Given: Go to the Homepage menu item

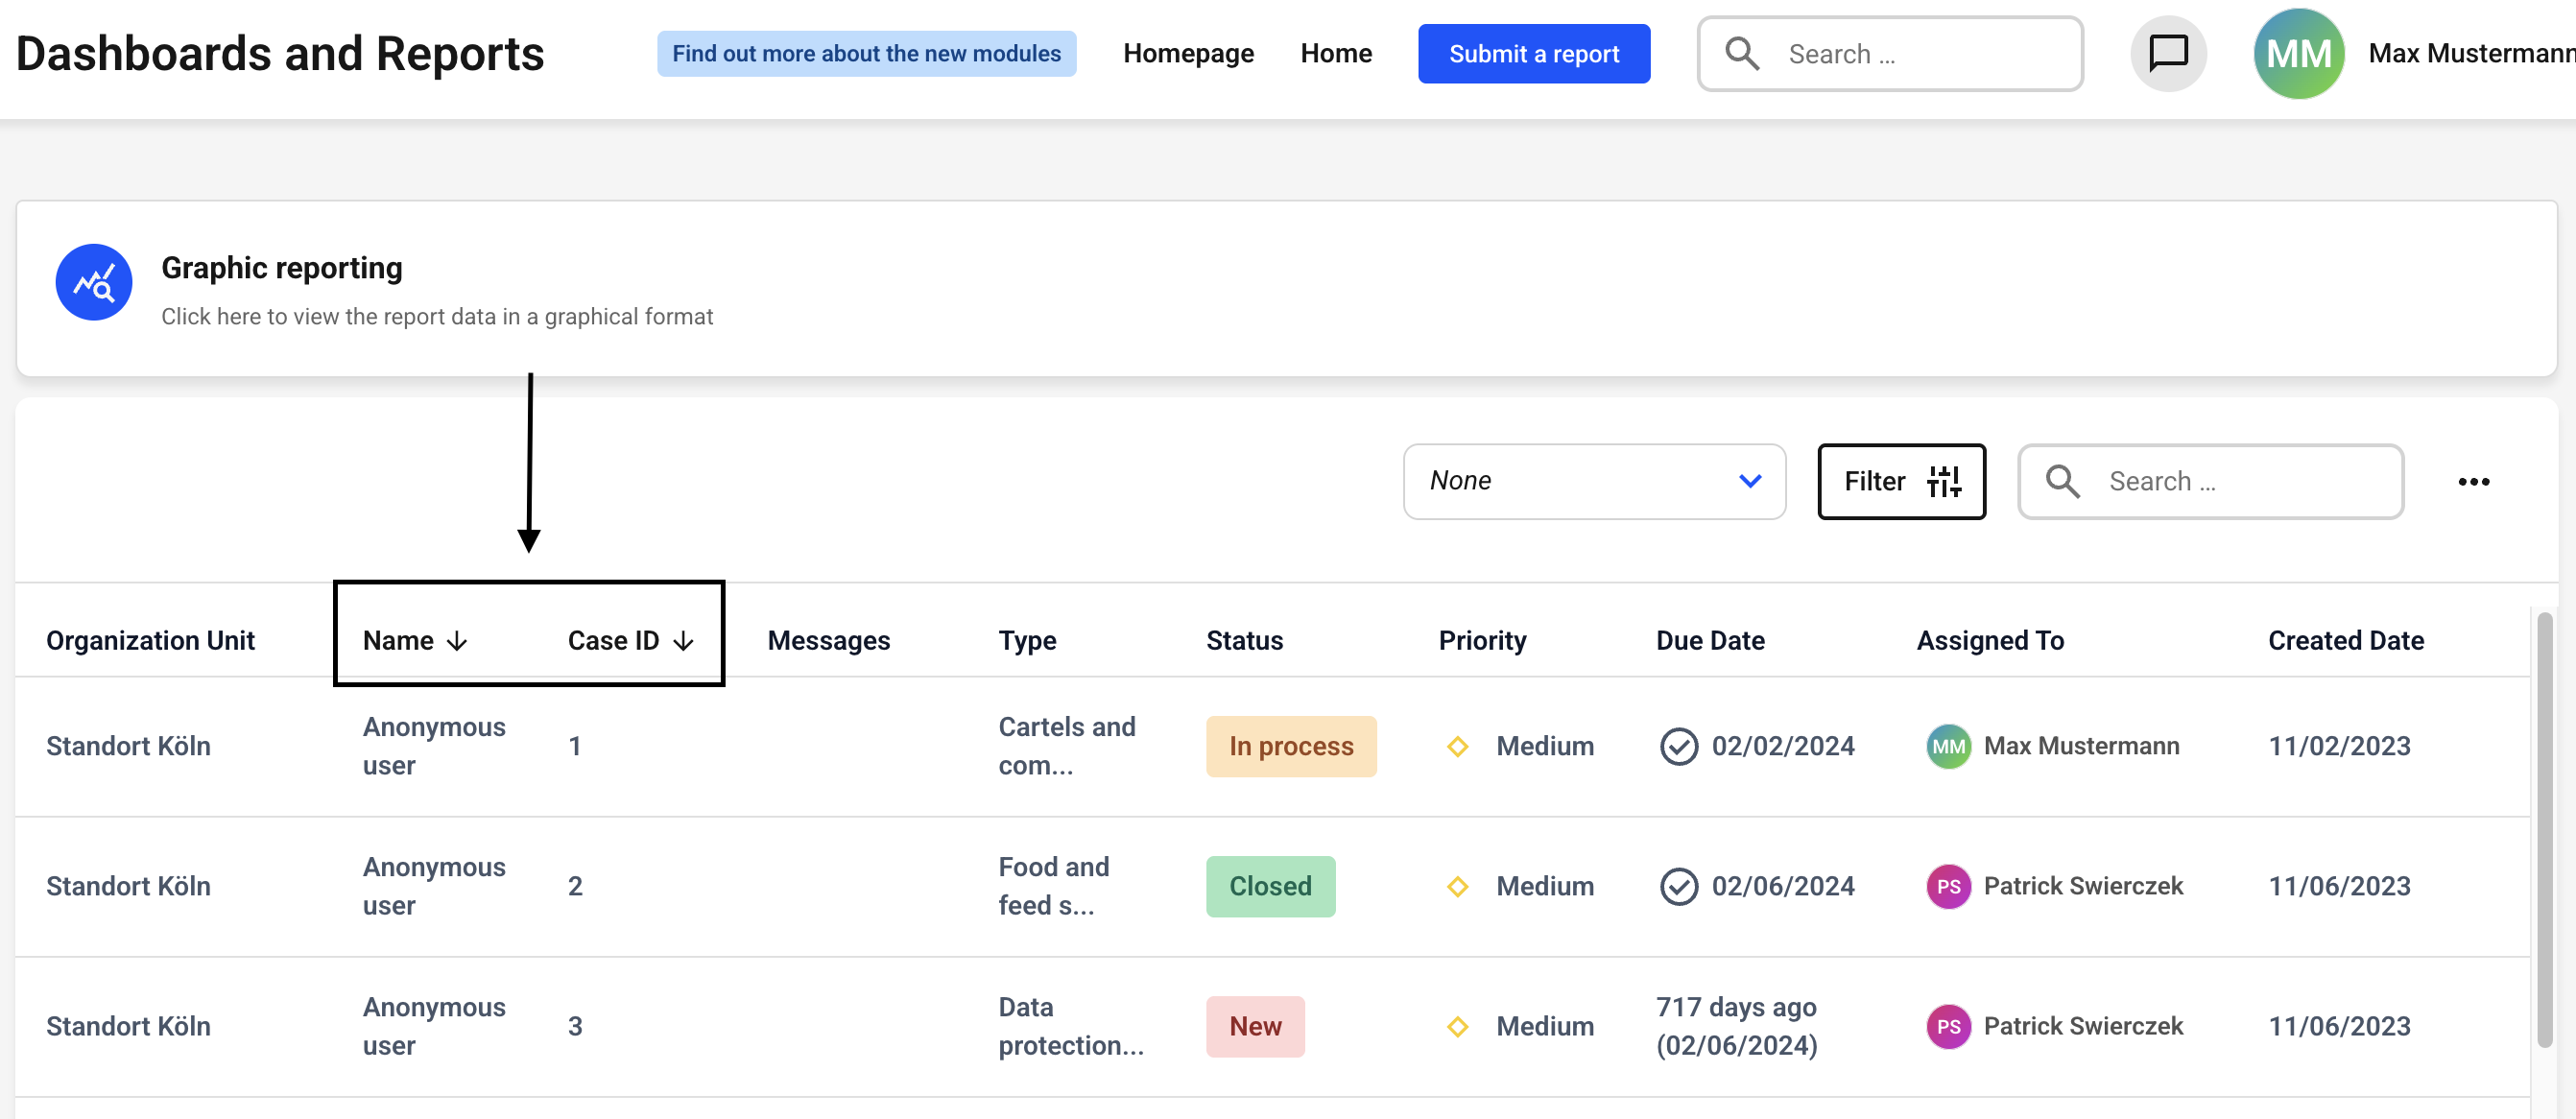Looking at the screenshot, I should (1188, 54).
